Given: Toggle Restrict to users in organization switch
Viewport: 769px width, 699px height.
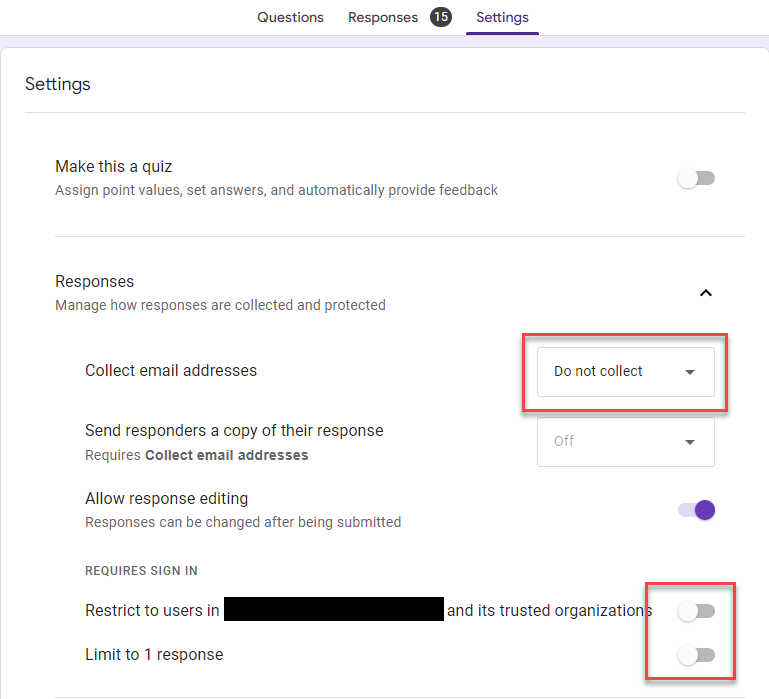Looking at the screenshot, I should pyautogui.click(x=696, y=610).
